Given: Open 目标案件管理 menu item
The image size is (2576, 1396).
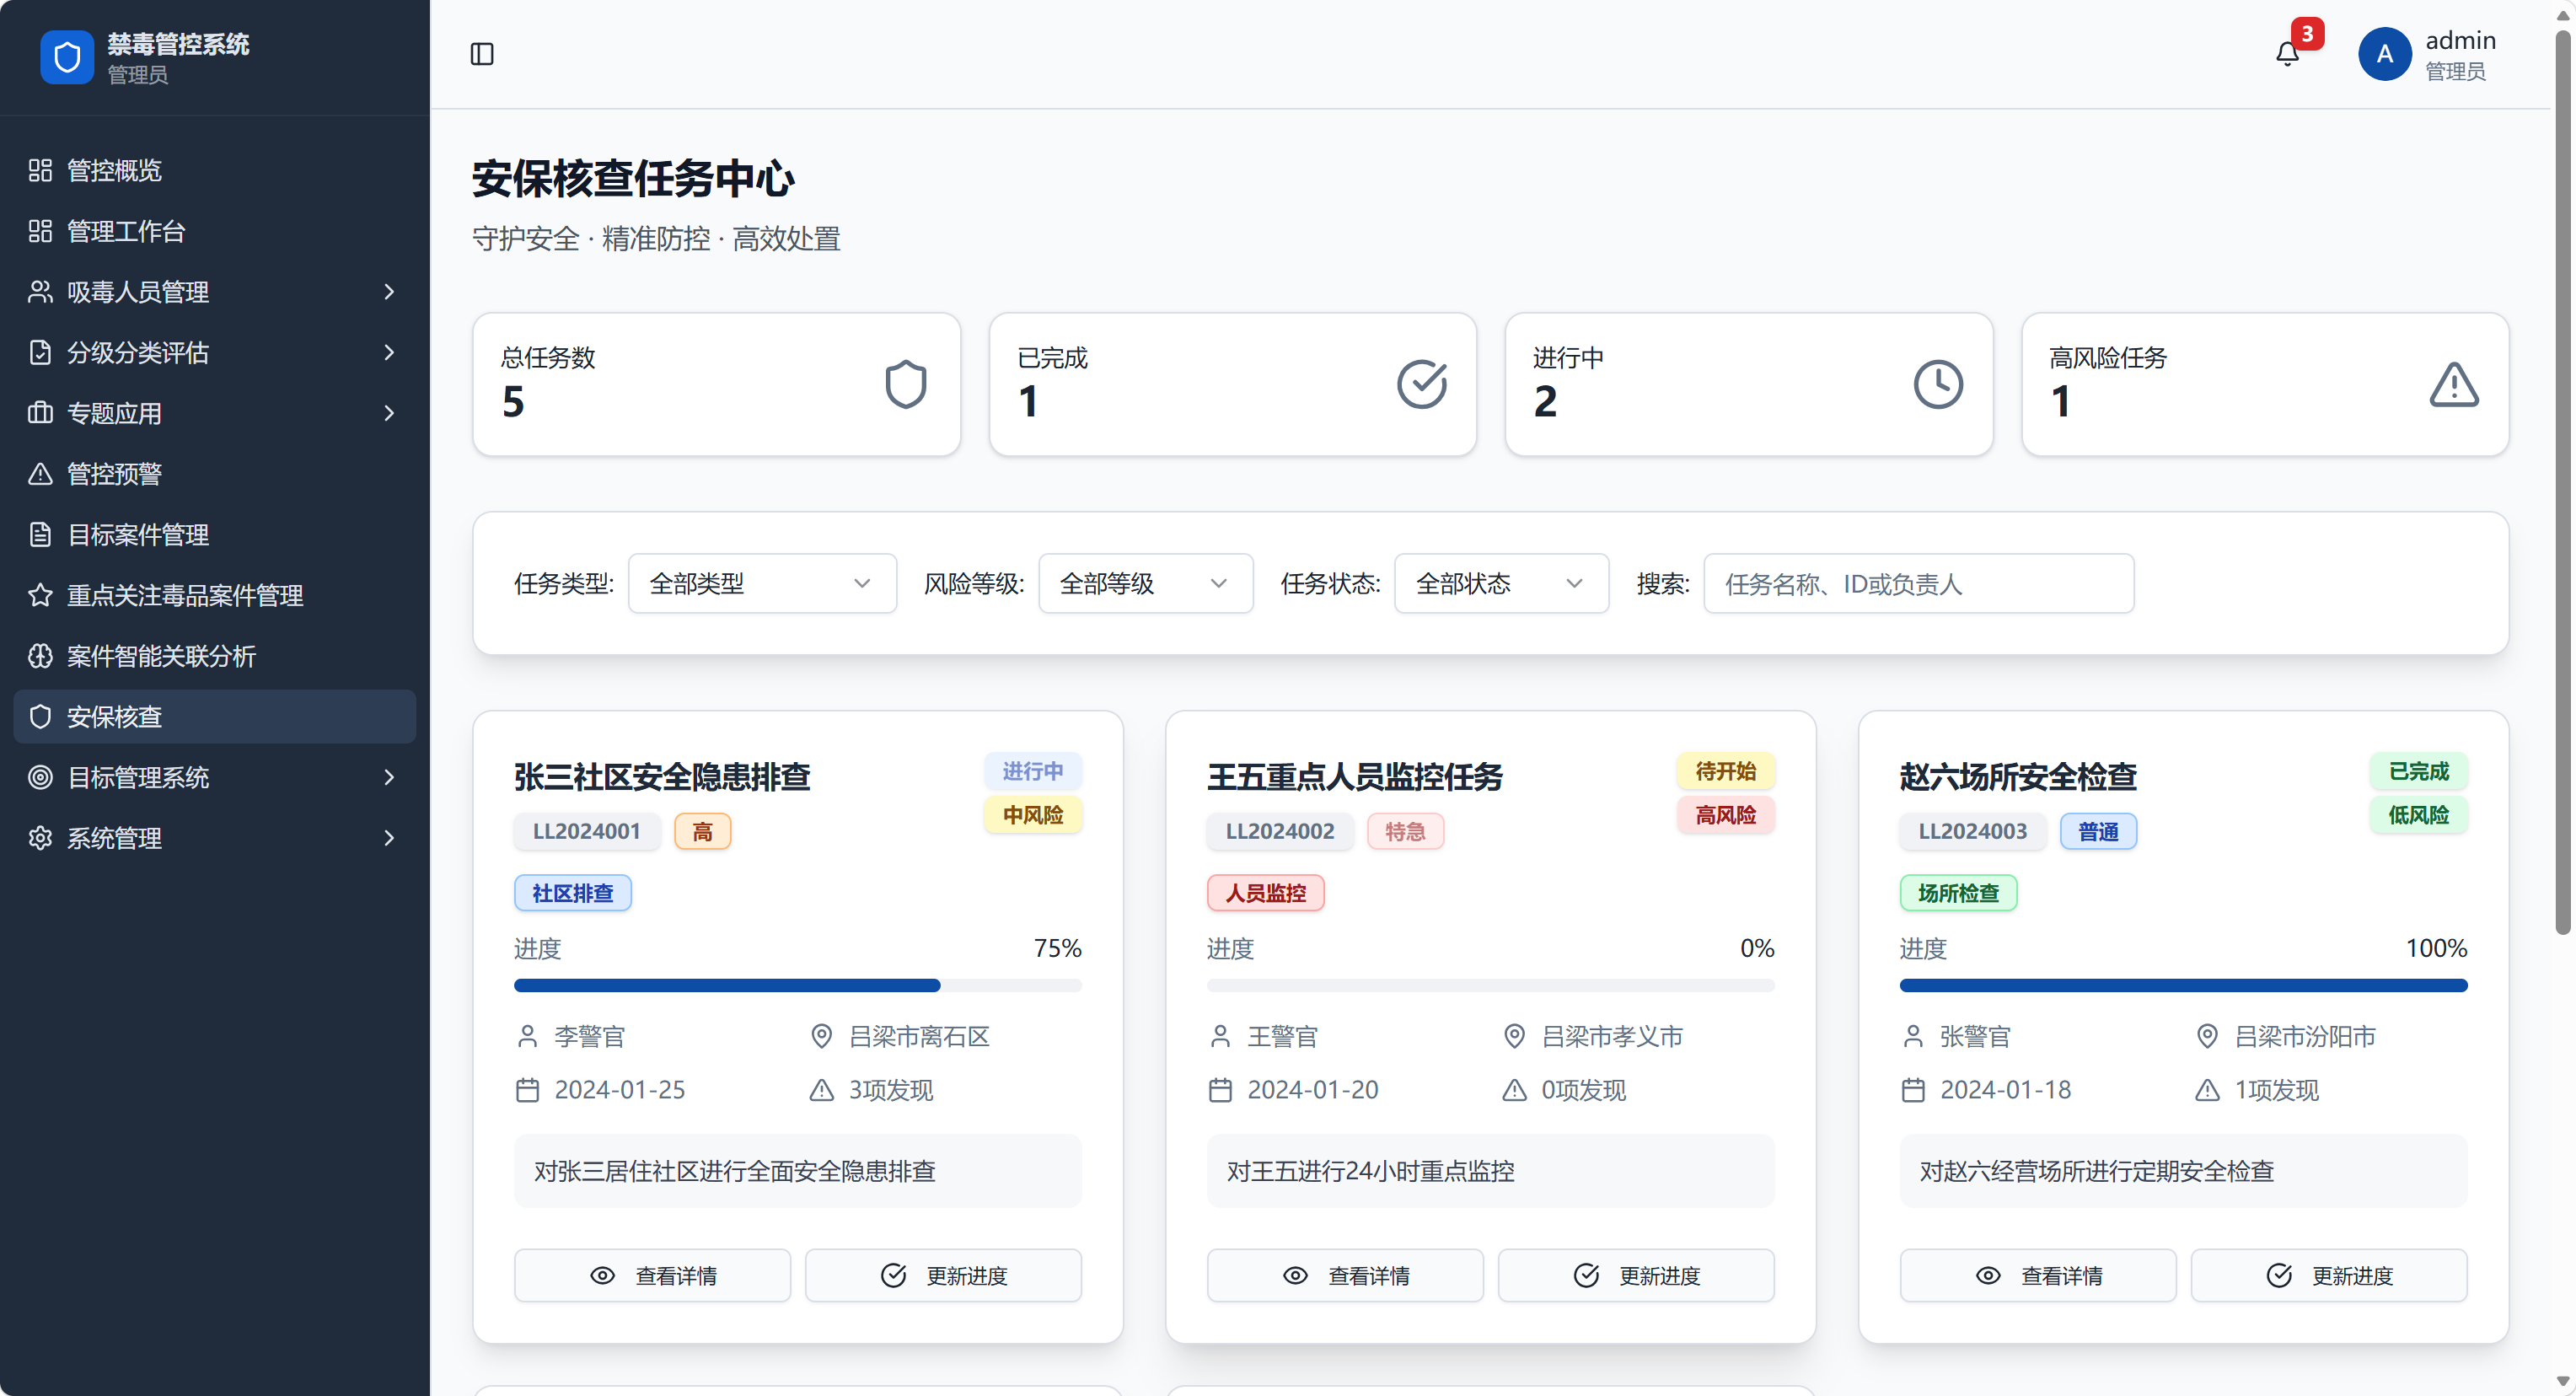Looking at the screenshot, I should [214, 534].
